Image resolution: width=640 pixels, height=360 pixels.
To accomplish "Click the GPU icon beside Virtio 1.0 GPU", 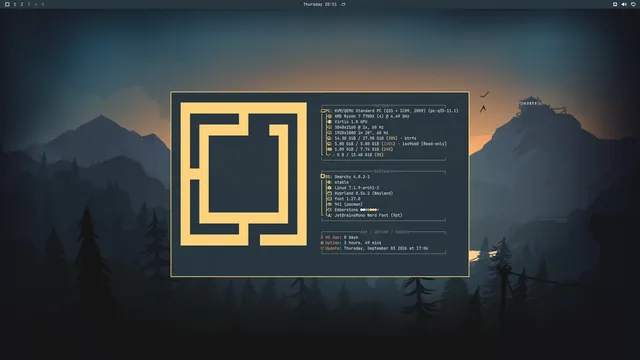I will (x=329, y=122).
